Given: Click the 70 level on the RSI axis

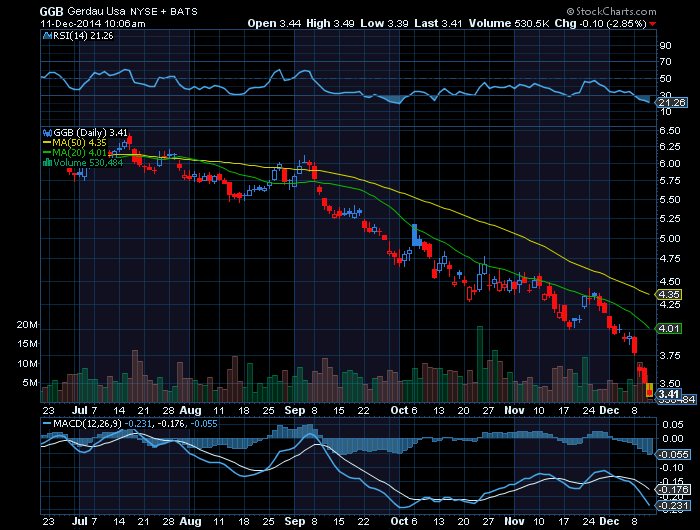Looking at the screenshot, I should point(665,62).
